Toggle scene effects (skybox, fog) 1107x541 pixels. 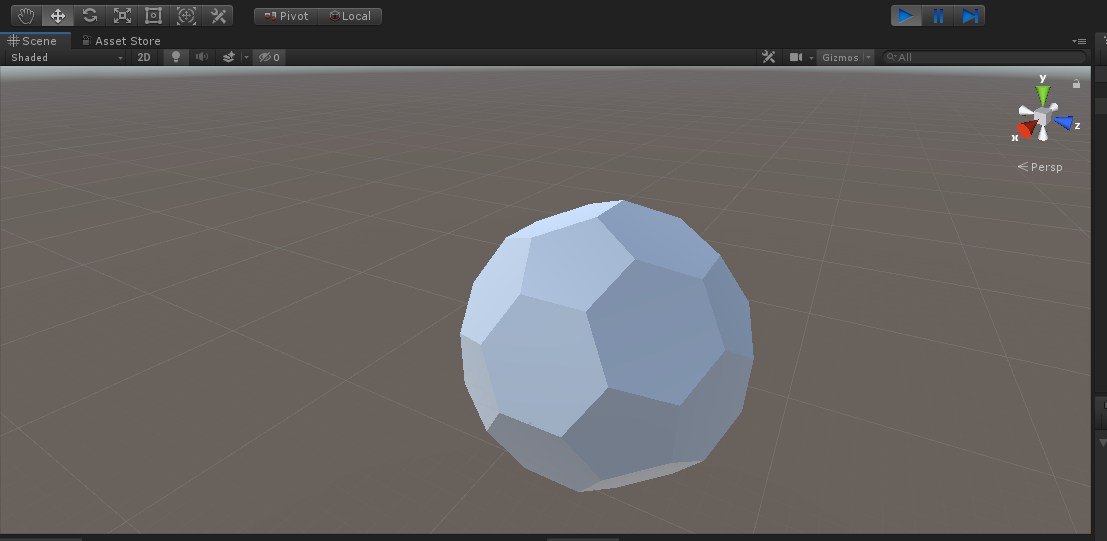click(229, 57)
